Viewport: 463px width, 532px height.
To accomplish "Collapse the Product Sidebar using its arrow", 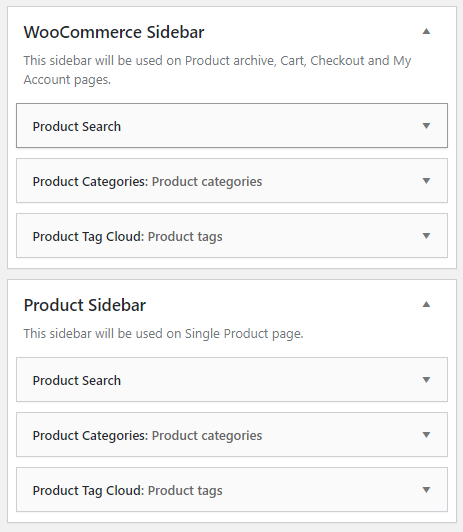I will click(426, 304).
